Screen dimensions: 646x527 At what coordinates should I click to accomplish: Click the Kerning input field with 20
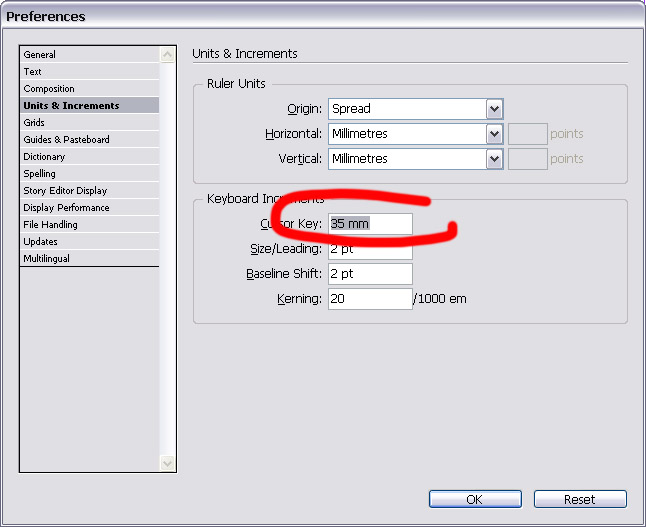370,299
